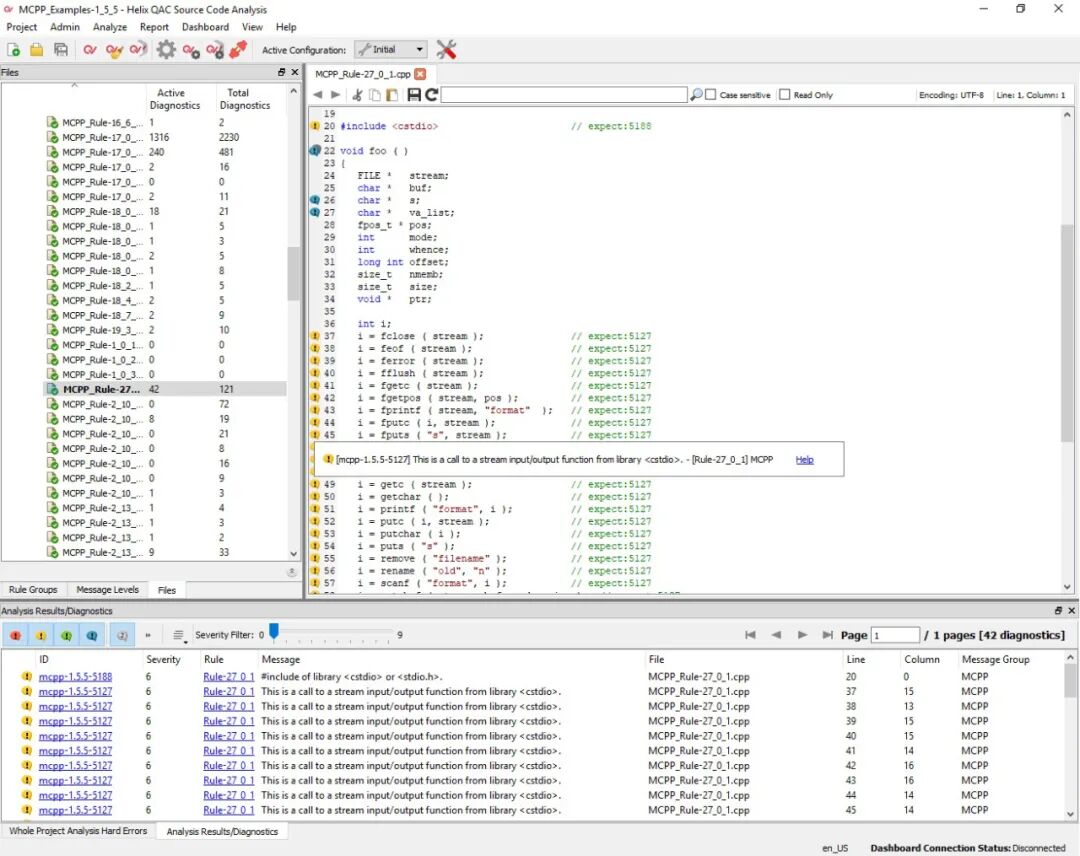Screen dimensions: 1080x856
Task: Toggle the red error diagnostics filter
Action: (x=15, y=636)
